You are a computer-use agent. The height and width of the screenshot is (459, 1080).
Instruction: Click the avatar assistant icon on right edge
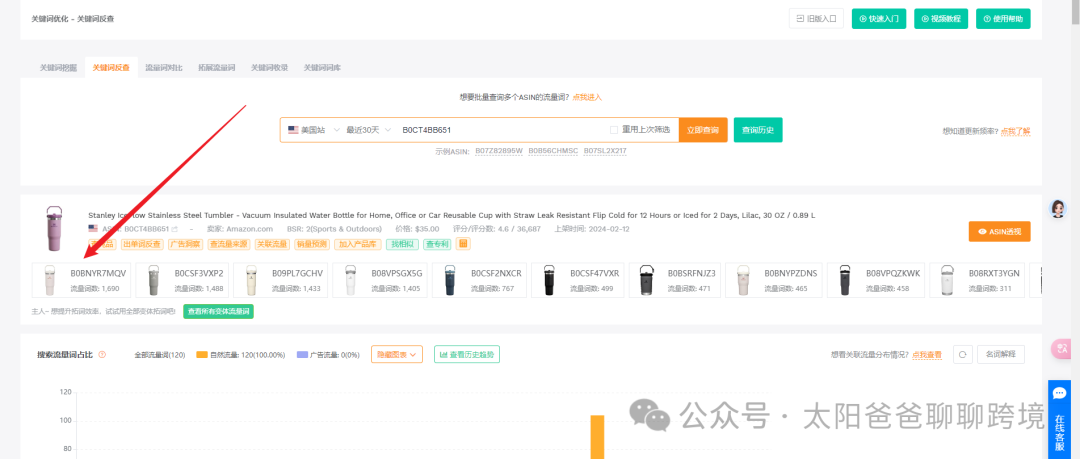(1059, 209)
